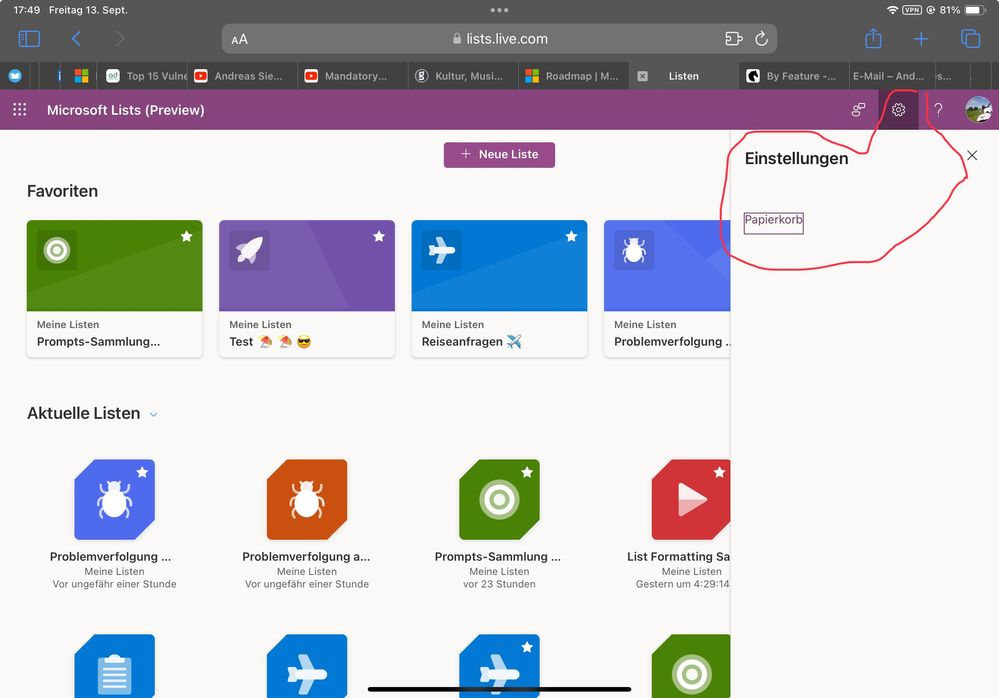
Task: Tap the battery indicator in the status bar
Action: coord(975,10)
